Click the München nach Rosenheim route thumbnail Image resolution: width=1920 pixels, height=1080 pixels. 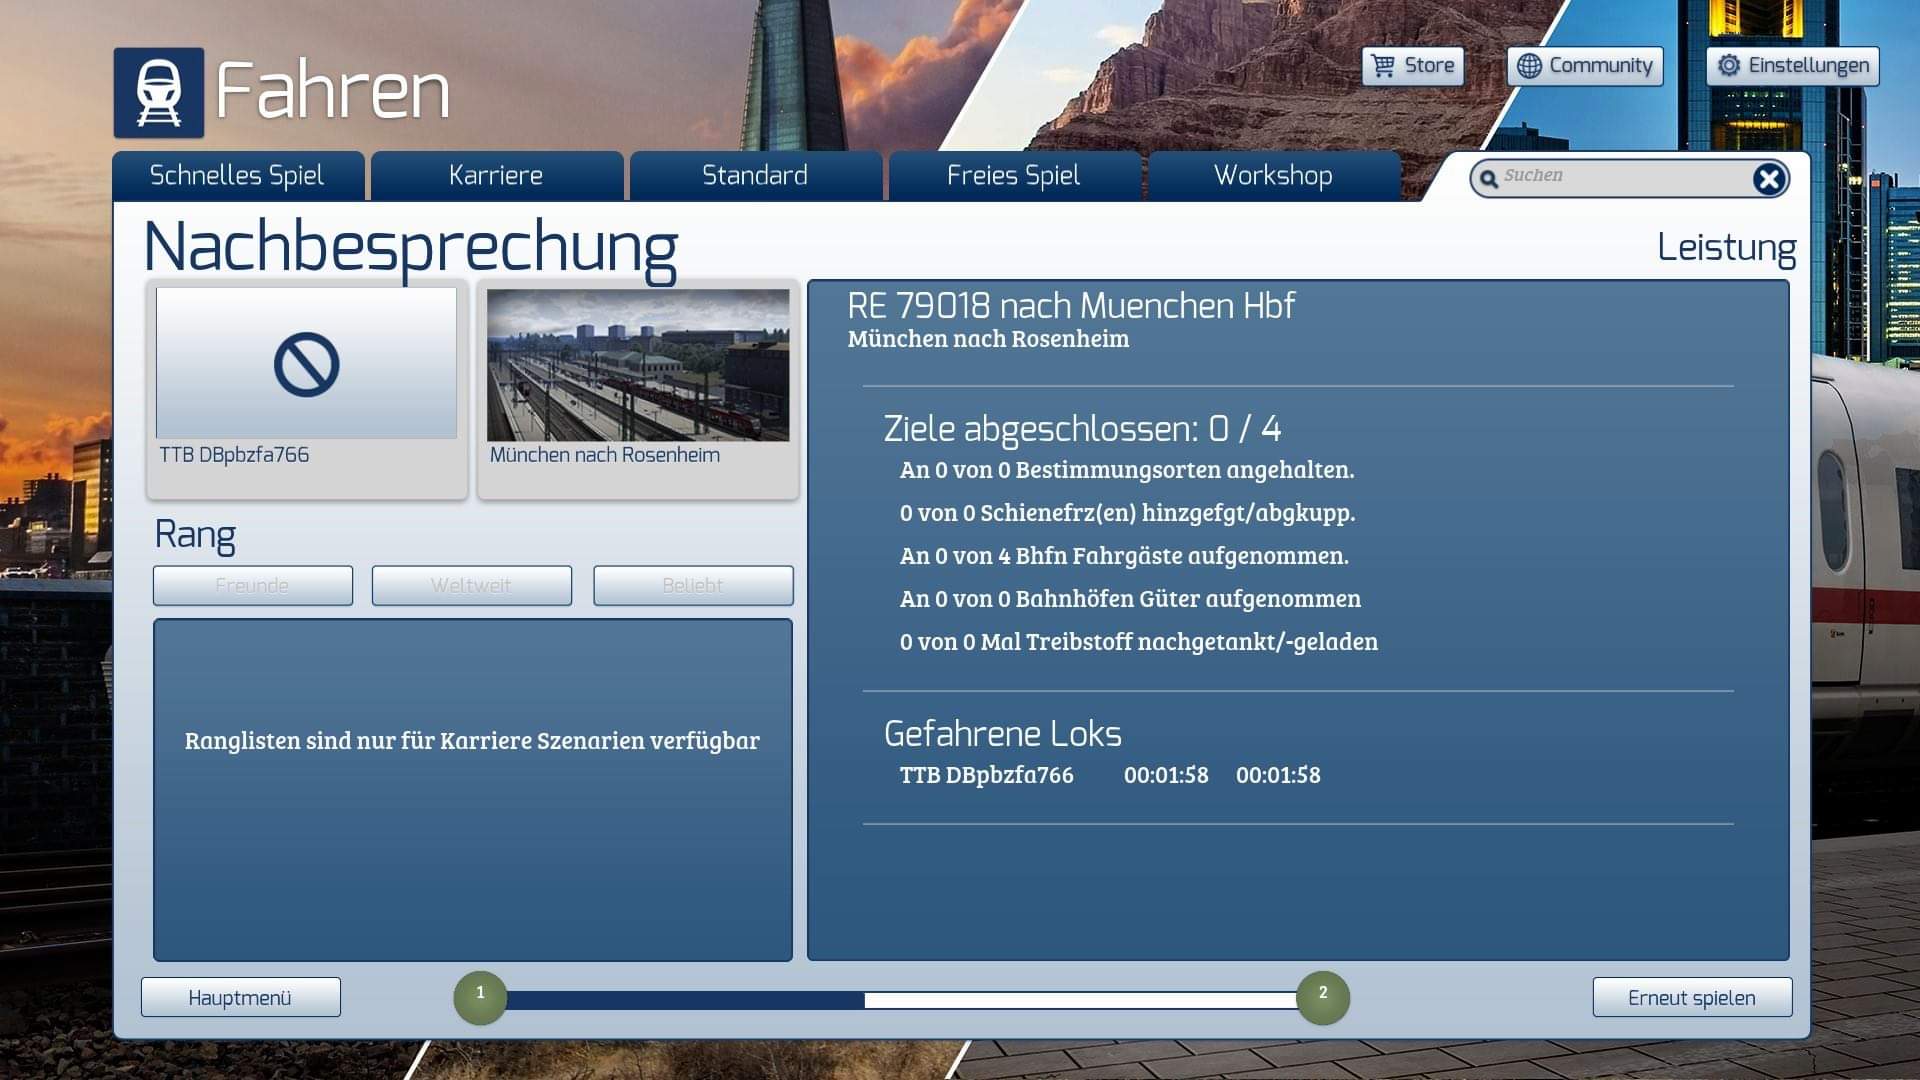(x=638, y=366)
